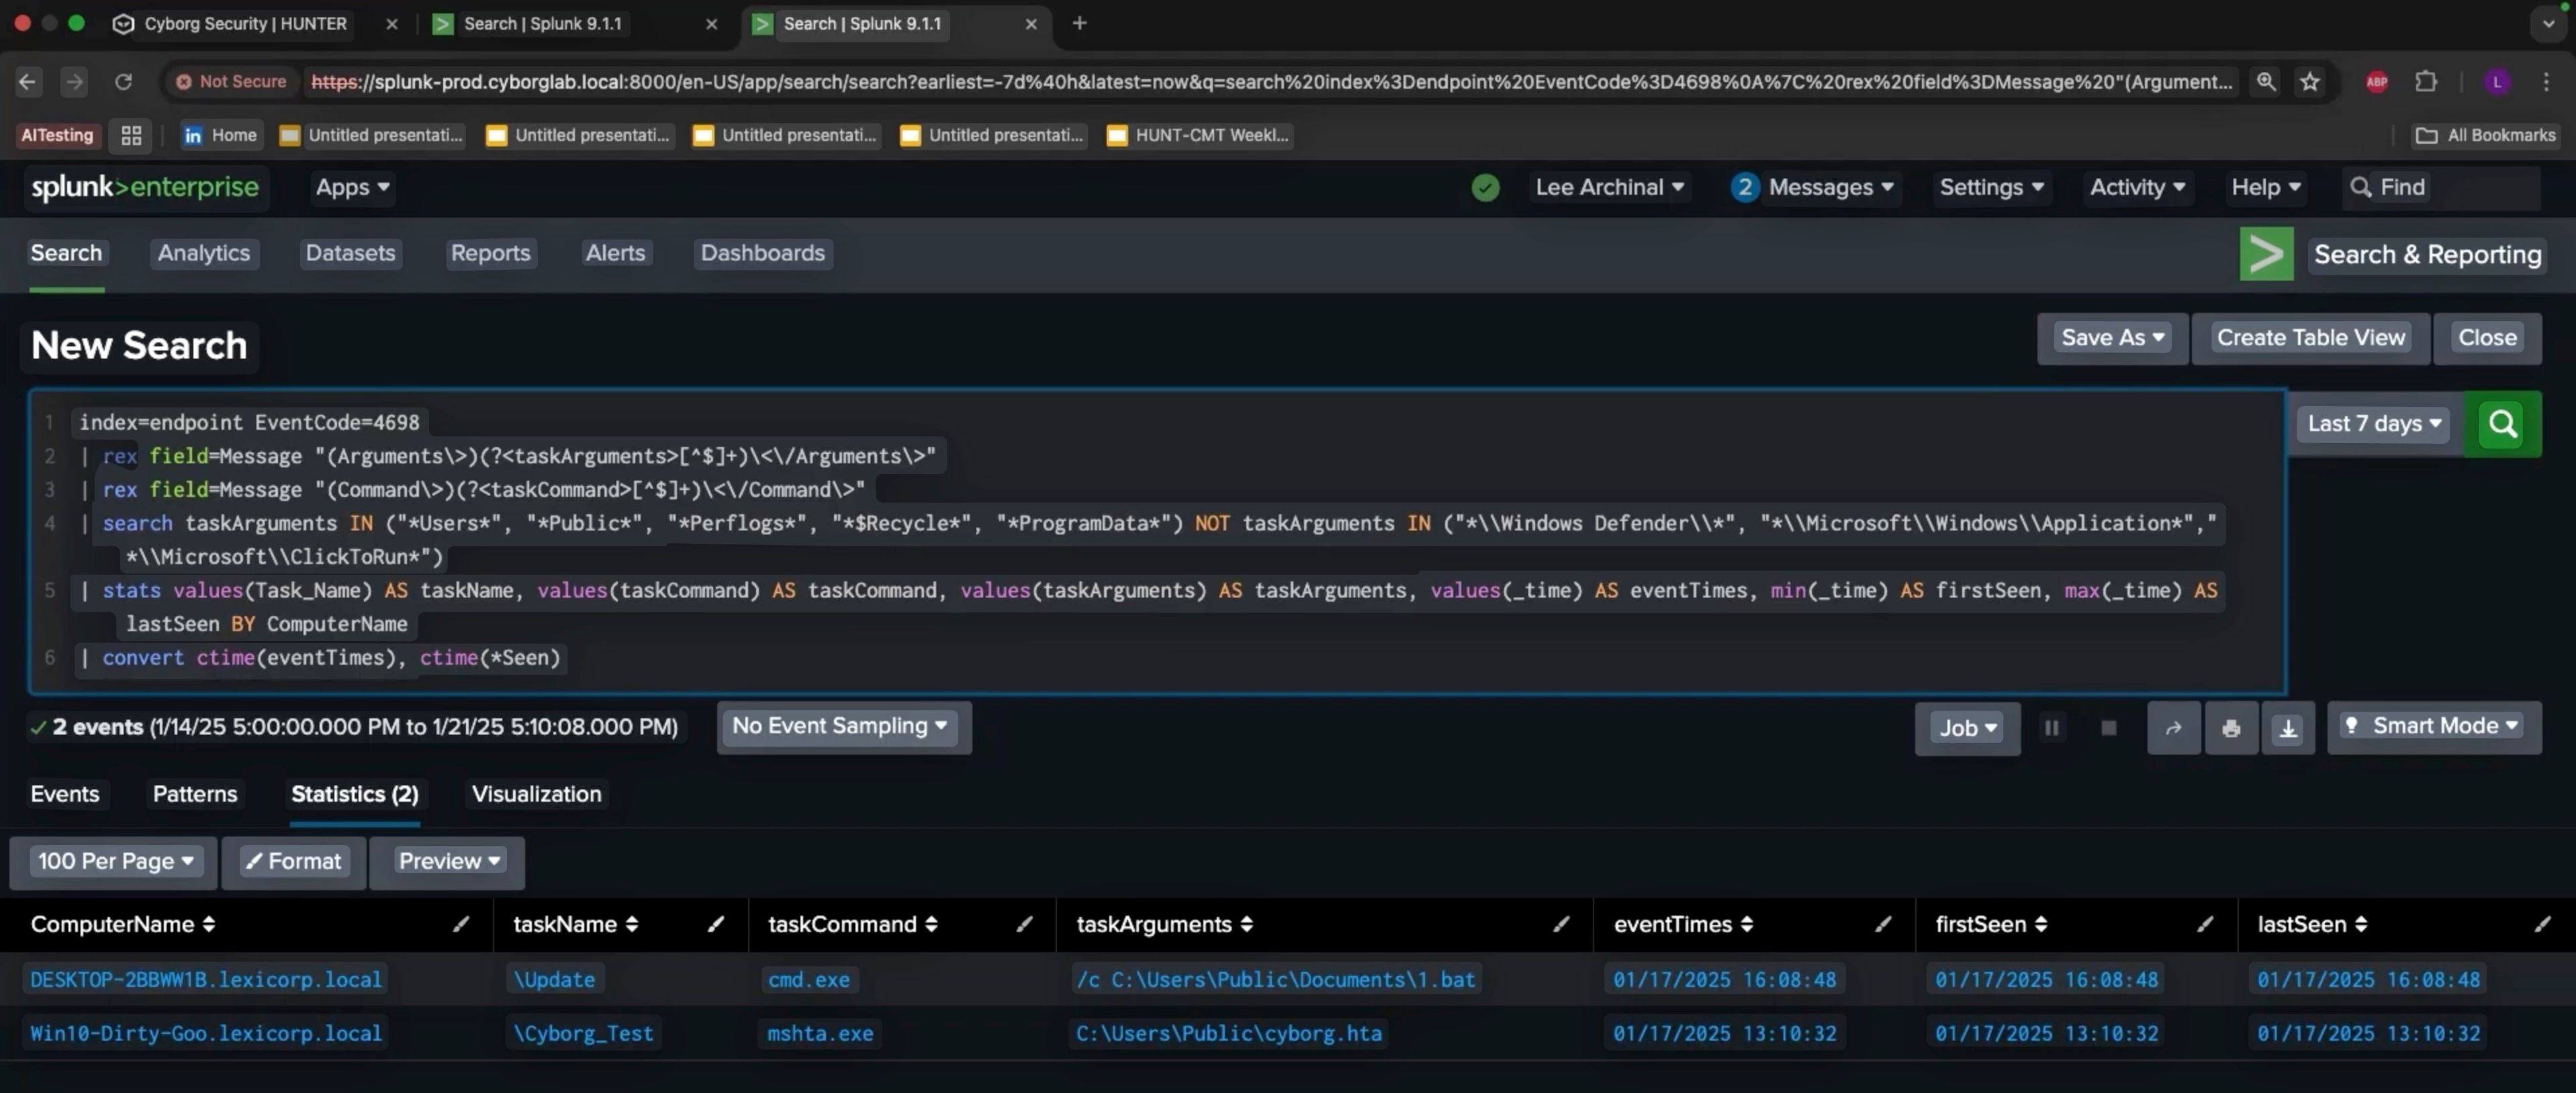Click the Format button
Image resolution: width=2576 pixels, height=1093 pixels.
point(293,862)
